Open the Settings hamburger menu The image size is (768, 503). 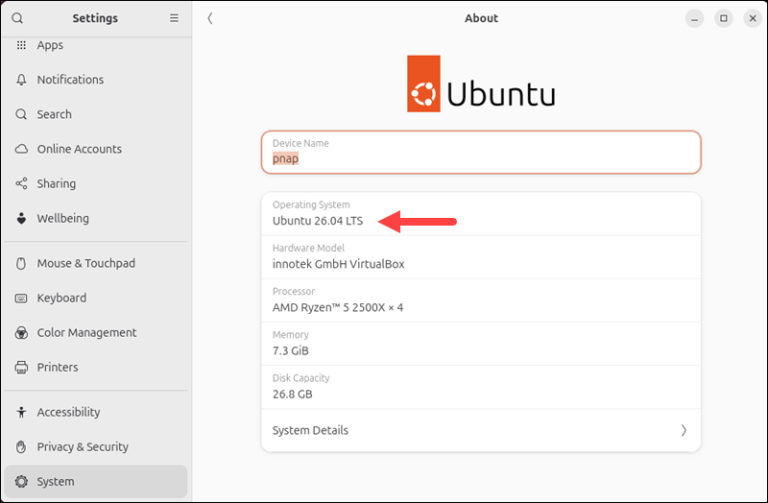[x=174, y=18]
